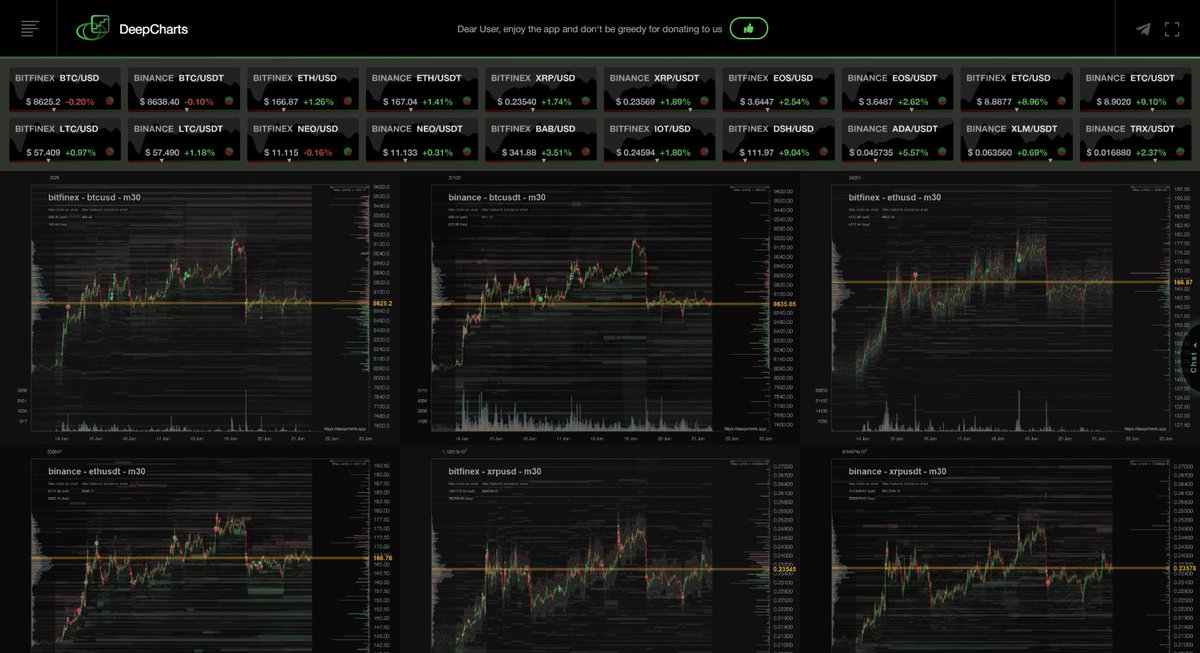Click the DeepCharts logo icon
Screen dimensions: 1200x653
[x=95, y=27]
